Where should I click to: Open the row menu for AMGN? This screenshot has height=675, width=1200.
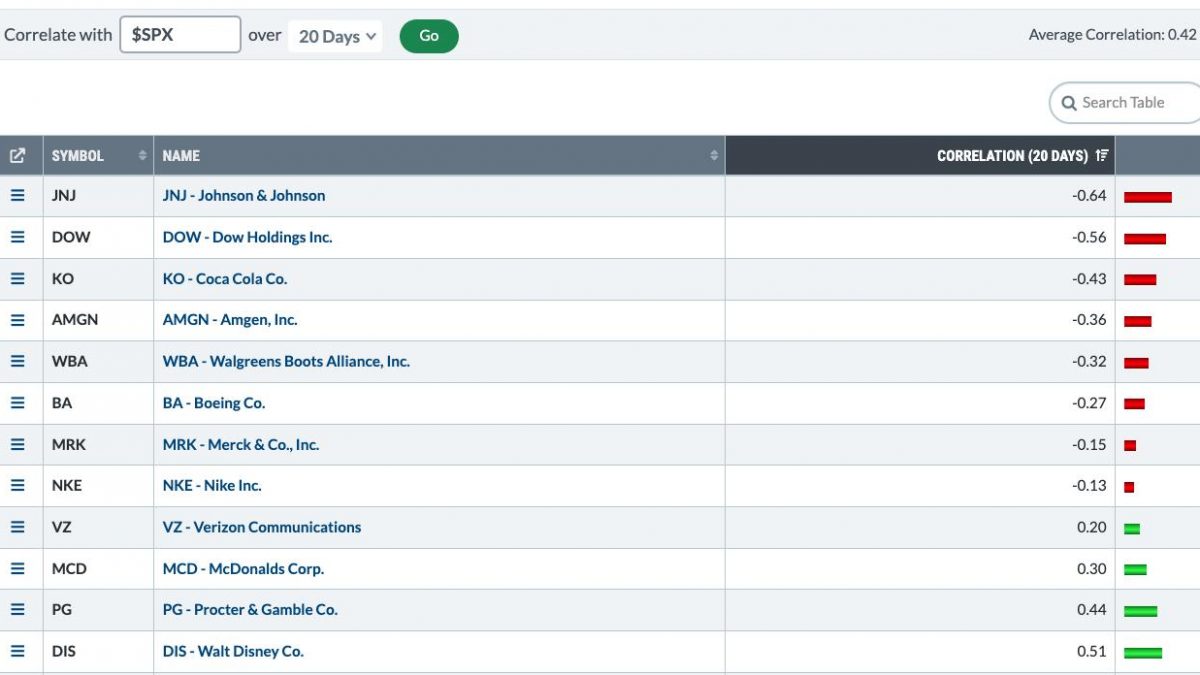pyautogui.click(x=18, y=320)
